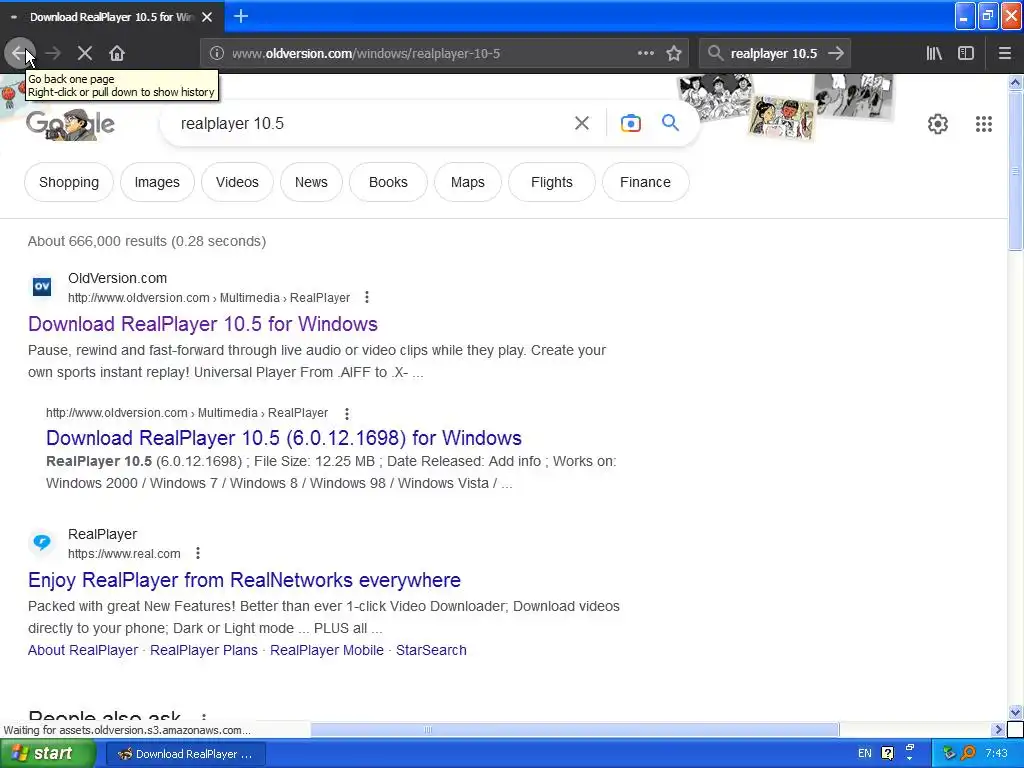Switch to Videos results
This screenshot has height=768, width=1024.
click(x=237, y=182)
